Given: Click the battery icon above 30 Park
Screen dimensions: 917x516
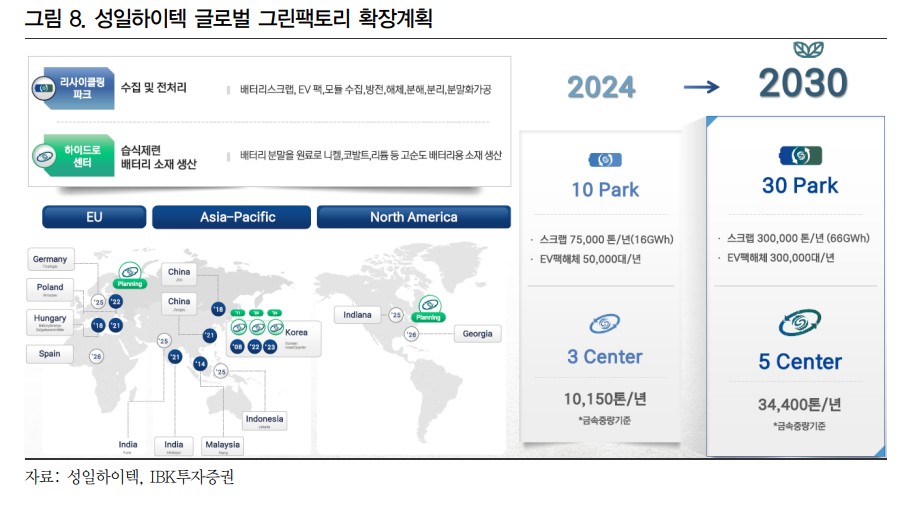Looking at the screenshot, I should (801, 156).
